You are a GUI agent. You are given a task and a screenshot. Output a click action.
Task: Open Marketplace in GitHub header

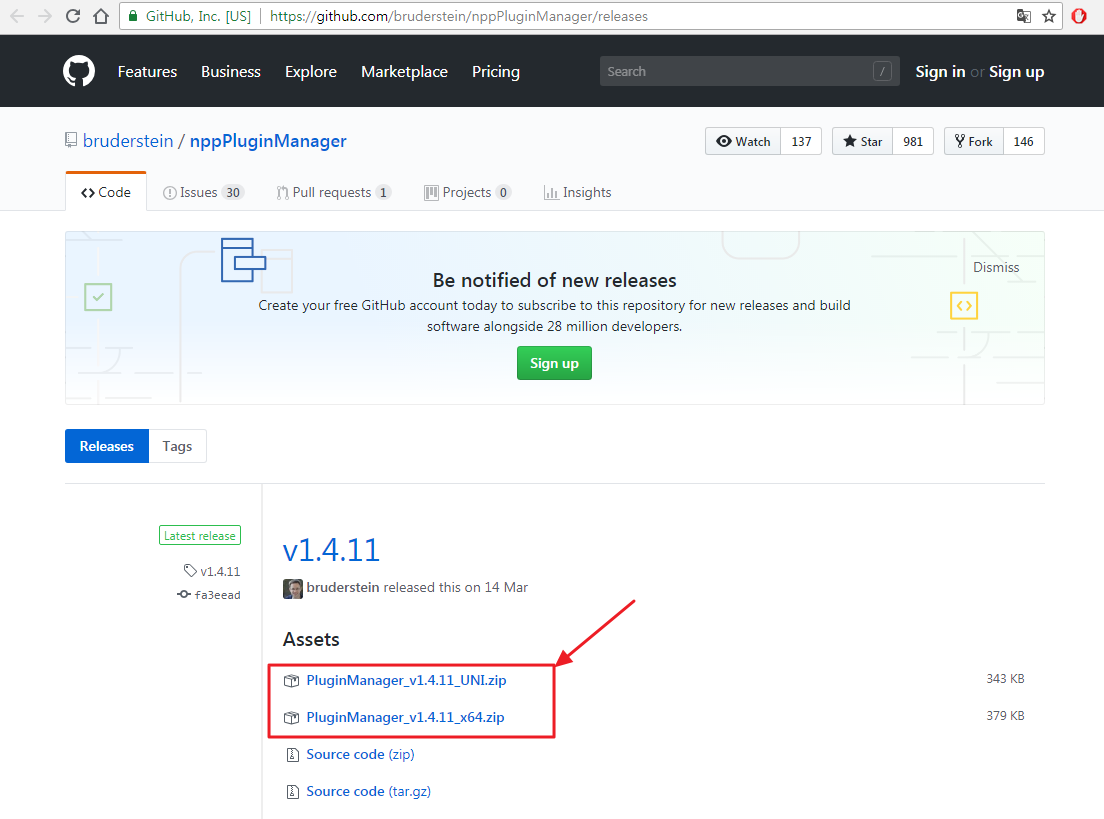(404, 72)
